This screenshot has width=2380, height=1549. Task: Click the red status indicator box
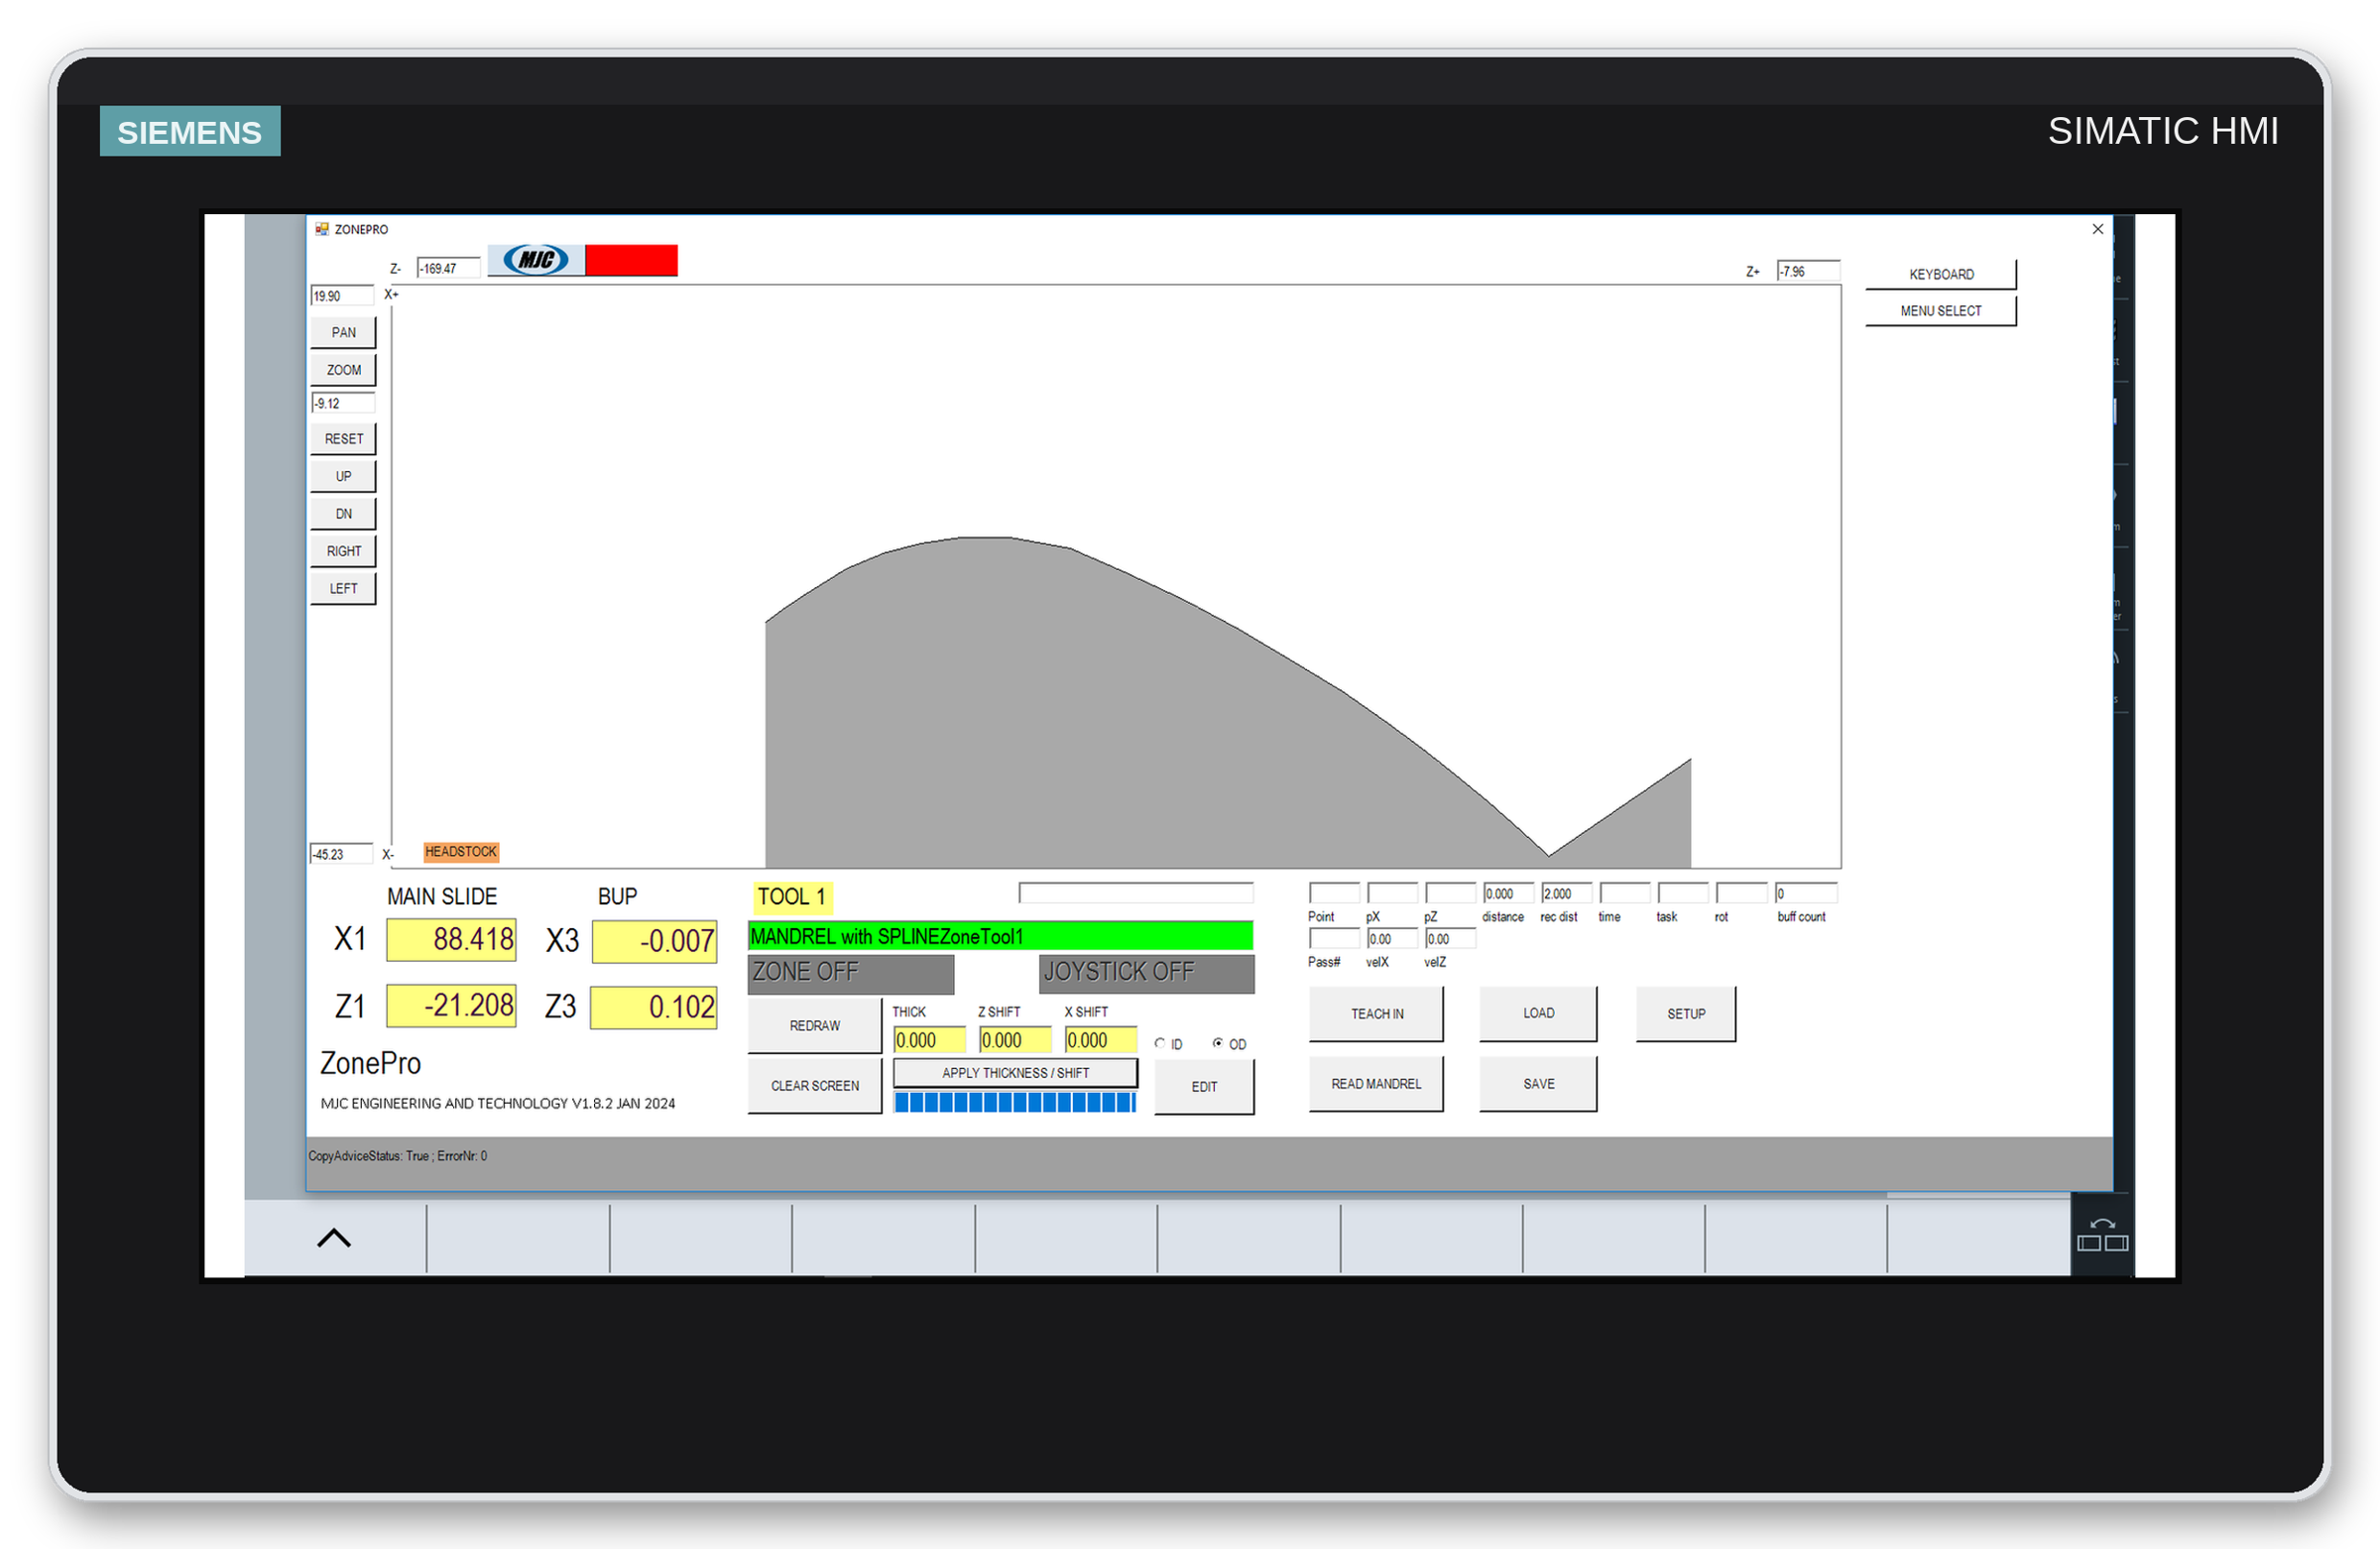[631, 260]
